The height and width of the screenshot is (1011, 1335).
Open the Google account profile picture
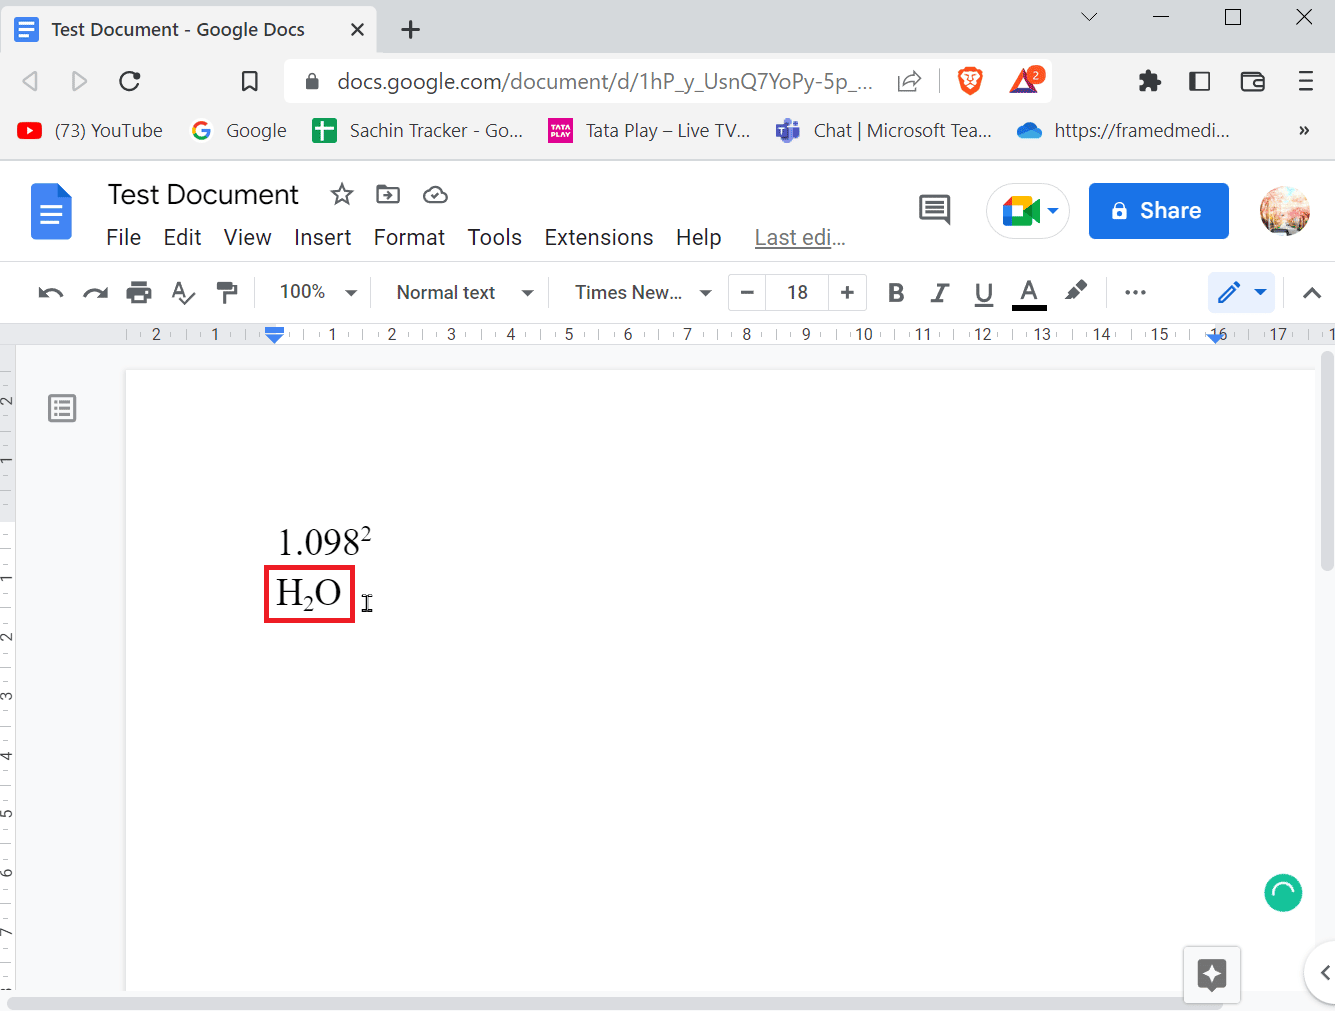click(1285, 211)
